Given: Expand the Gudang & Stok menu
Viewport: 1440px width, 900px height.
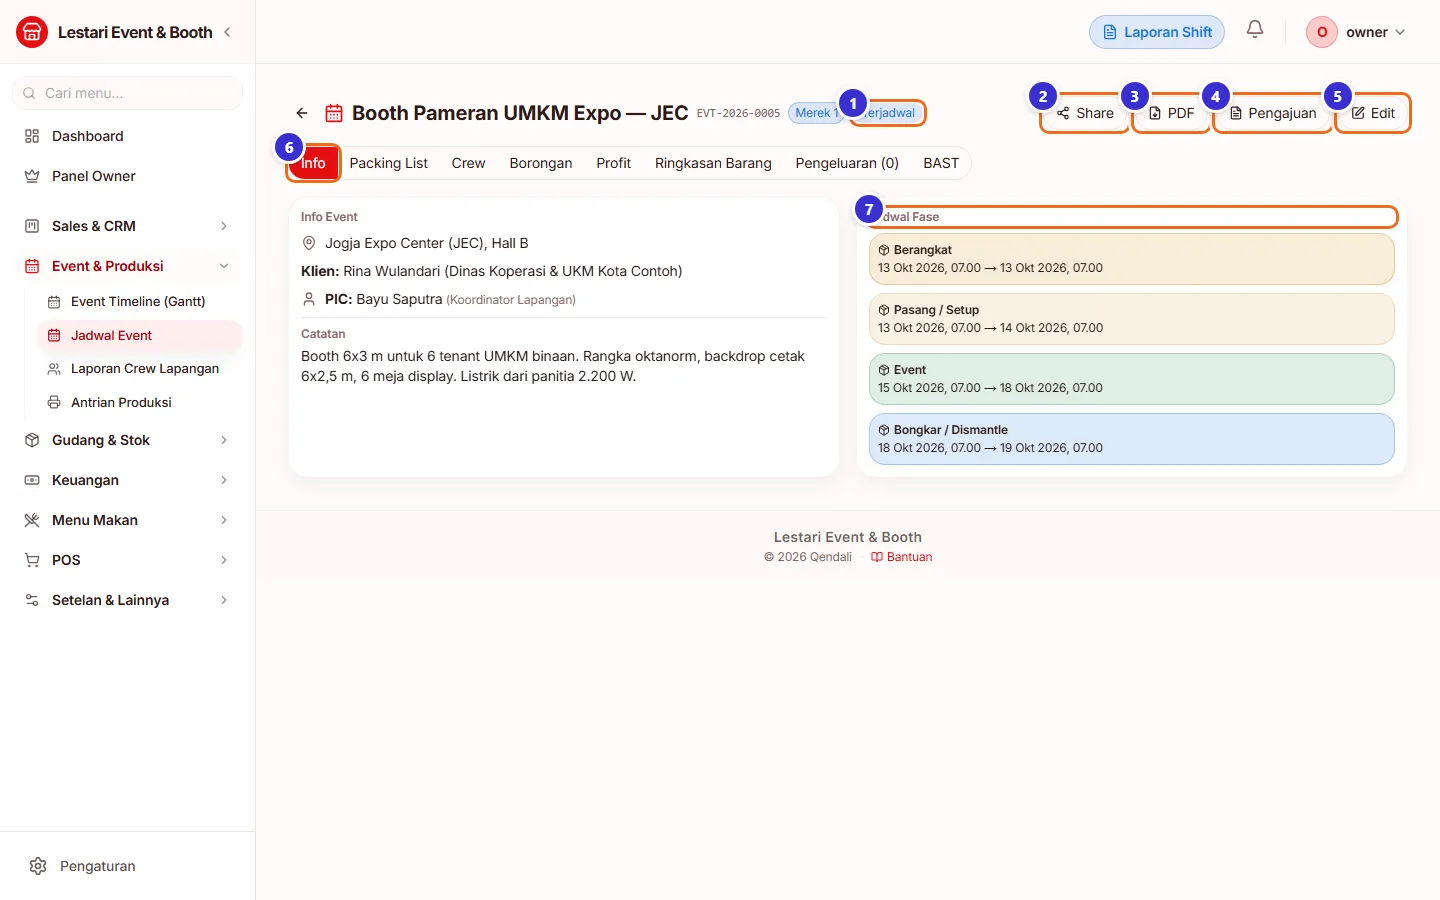Looking at the screenshot, I should tap(224, 440).
